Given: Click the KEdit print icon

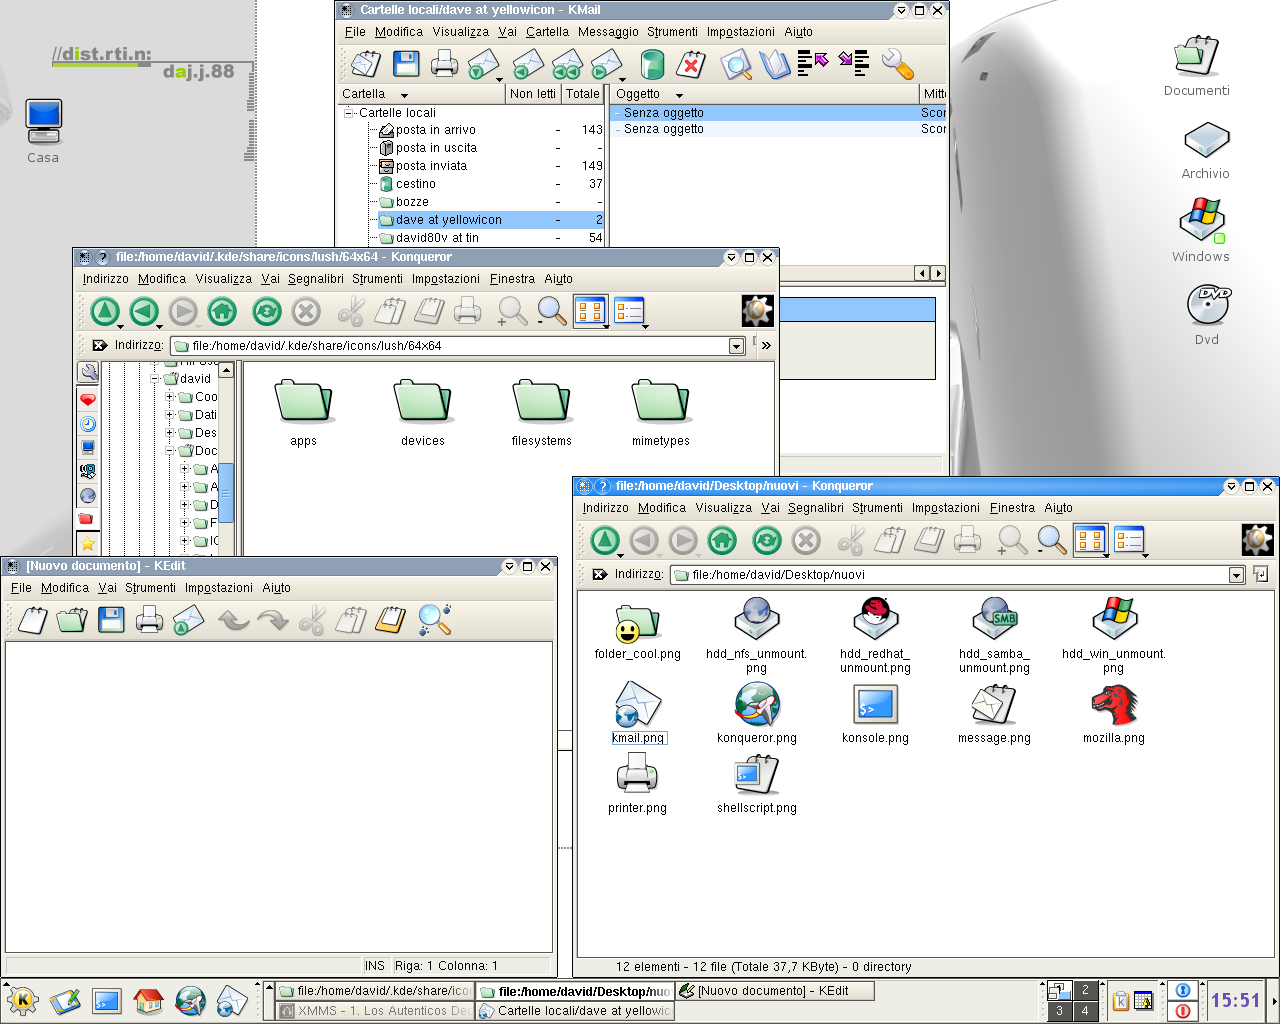Looking at the screenshot, I should coord(149,620).
